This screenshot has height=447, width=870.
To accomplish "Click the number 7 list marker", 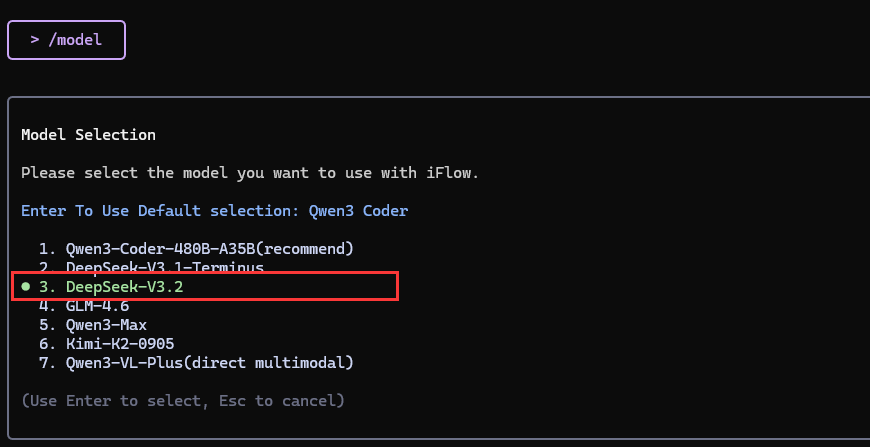I will 44,362.
